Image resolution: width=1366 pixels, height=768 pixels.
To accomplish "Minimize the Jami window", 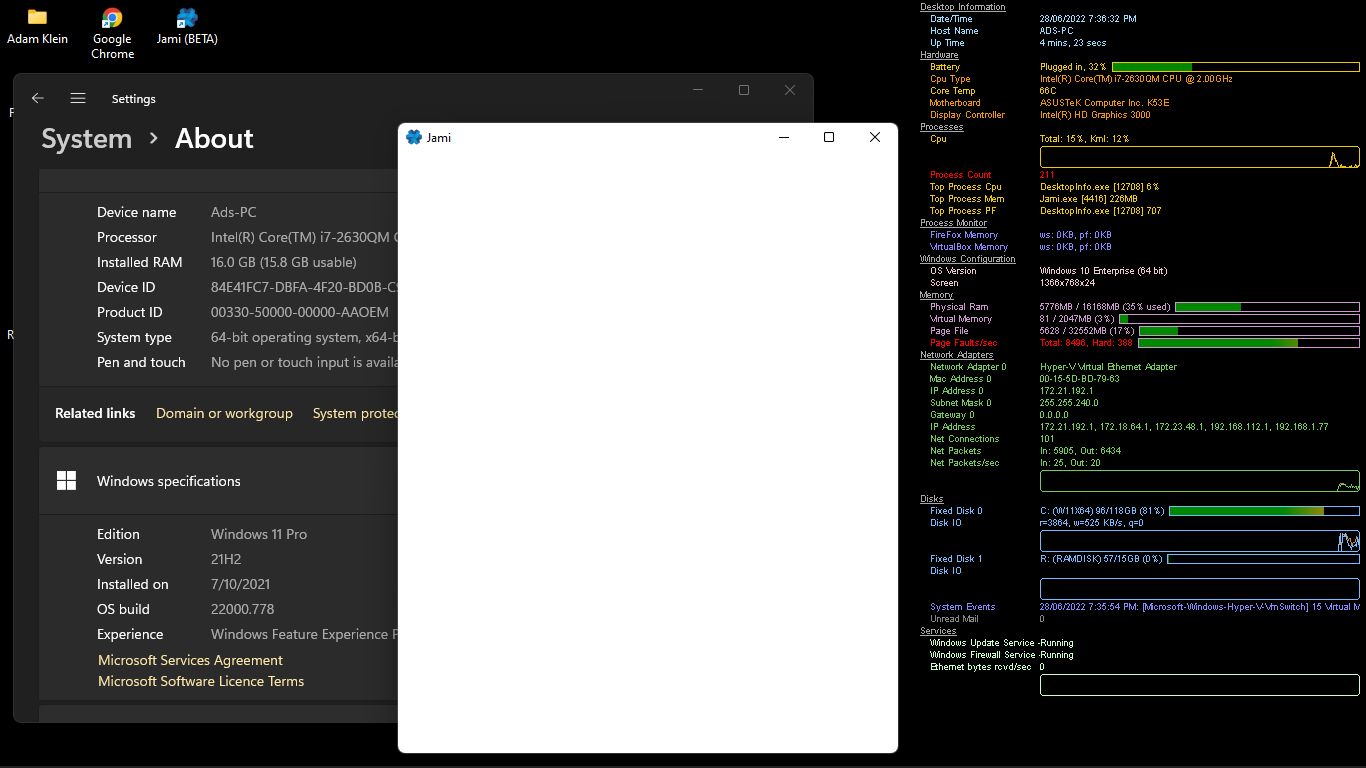I will pyautogui.click(x=784, y=137).
